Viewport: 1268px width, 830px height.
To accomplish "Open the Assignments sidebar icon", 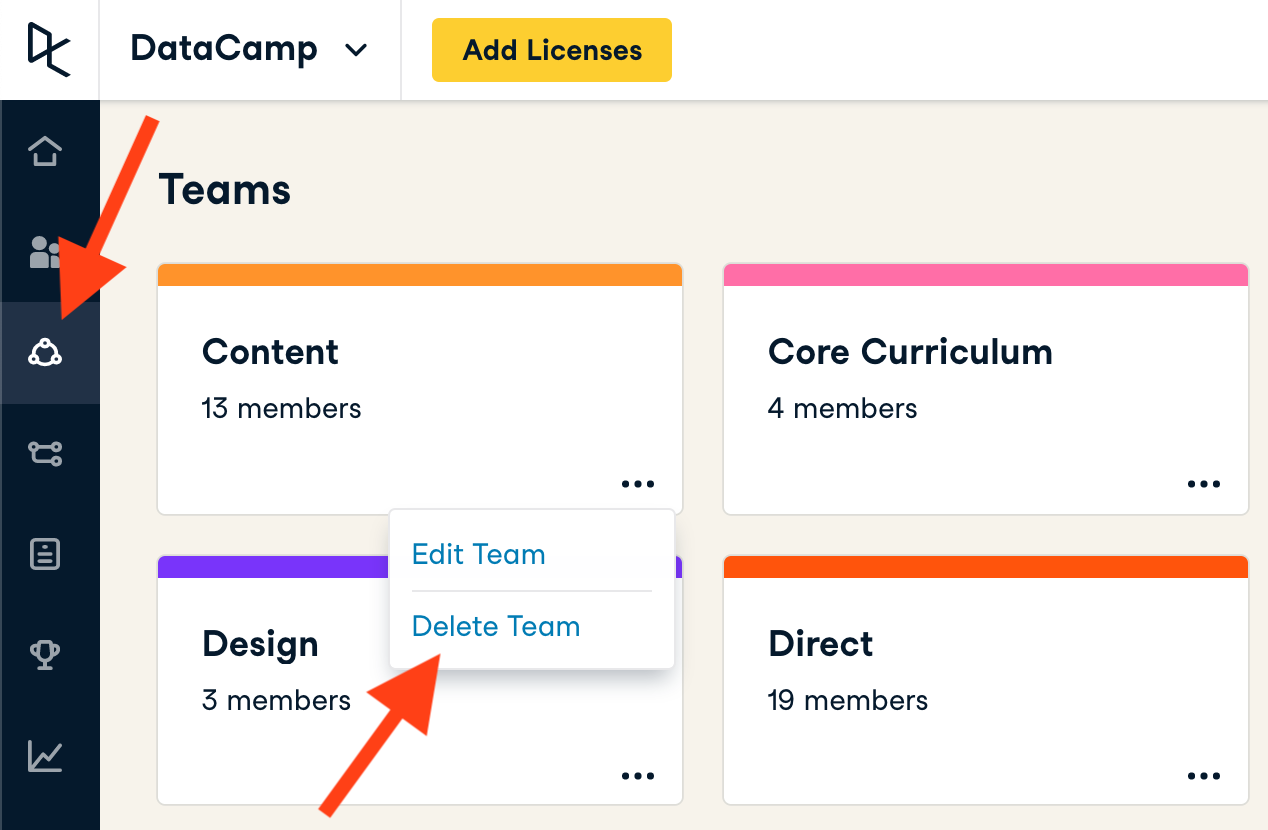I will point(46,554).
